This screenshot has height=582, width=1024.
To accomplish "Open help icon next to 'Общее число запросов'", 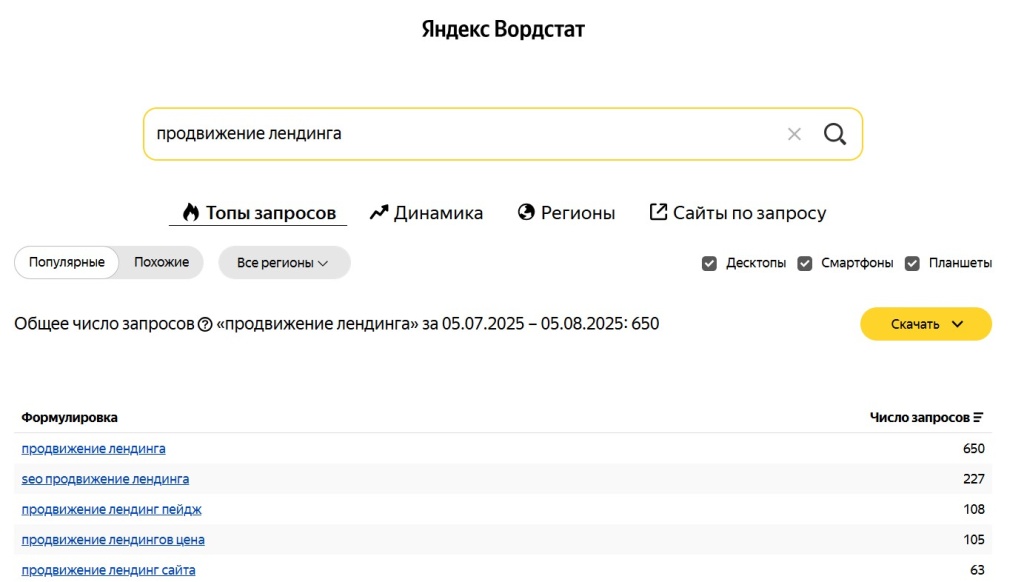I will (205, 324).
